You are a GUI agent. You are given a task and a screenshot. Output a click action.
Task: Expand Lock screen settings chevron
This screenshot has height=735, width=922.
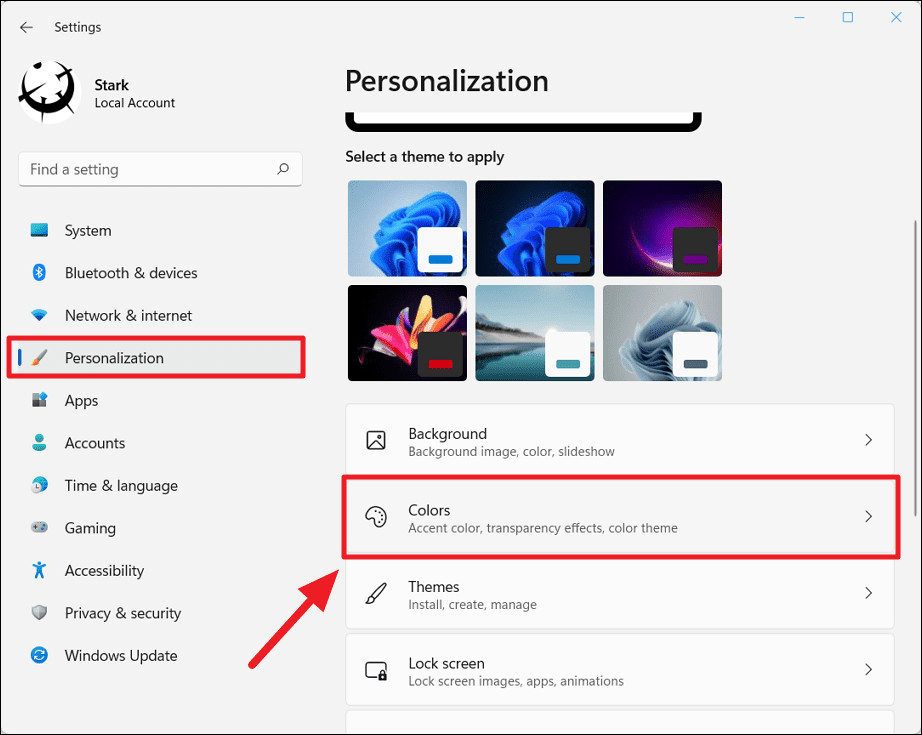(x=868, y=669)
